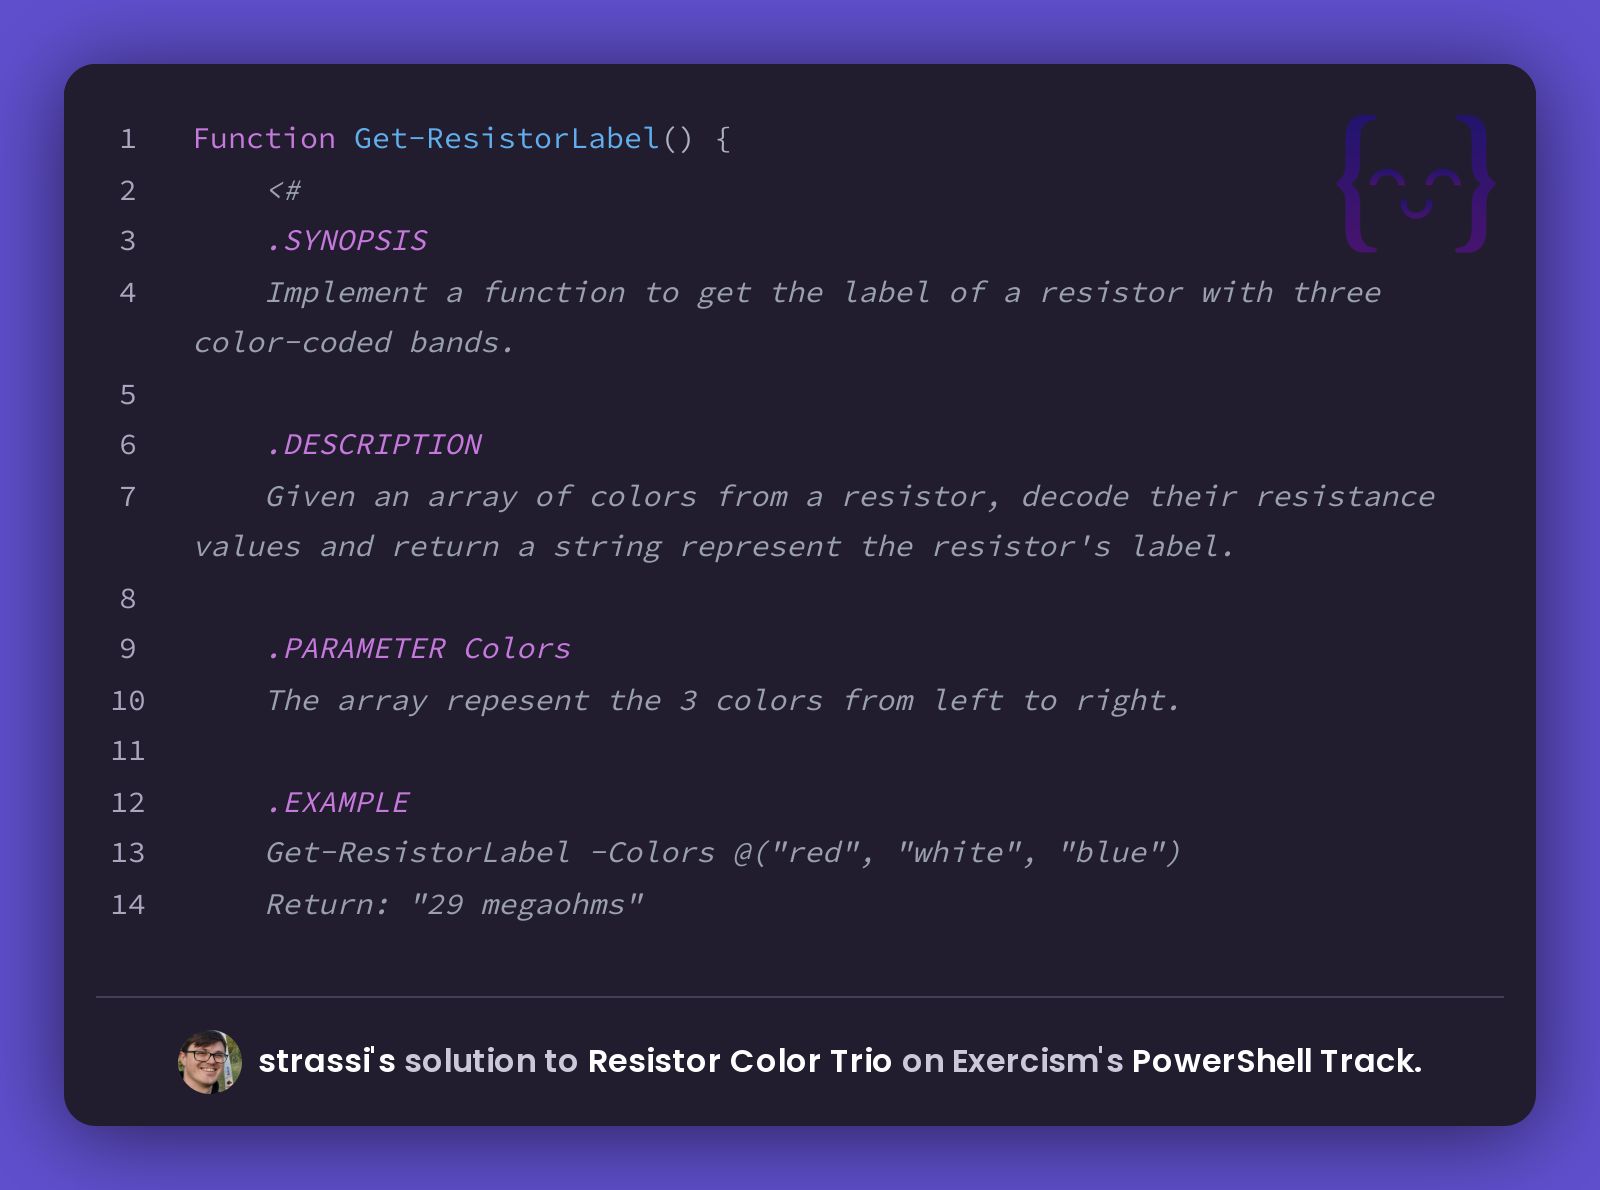The height and width of the screenshot is (1190, 1600).
Task: Click the opening brace on line 1
Action: [x=723, y=139]
